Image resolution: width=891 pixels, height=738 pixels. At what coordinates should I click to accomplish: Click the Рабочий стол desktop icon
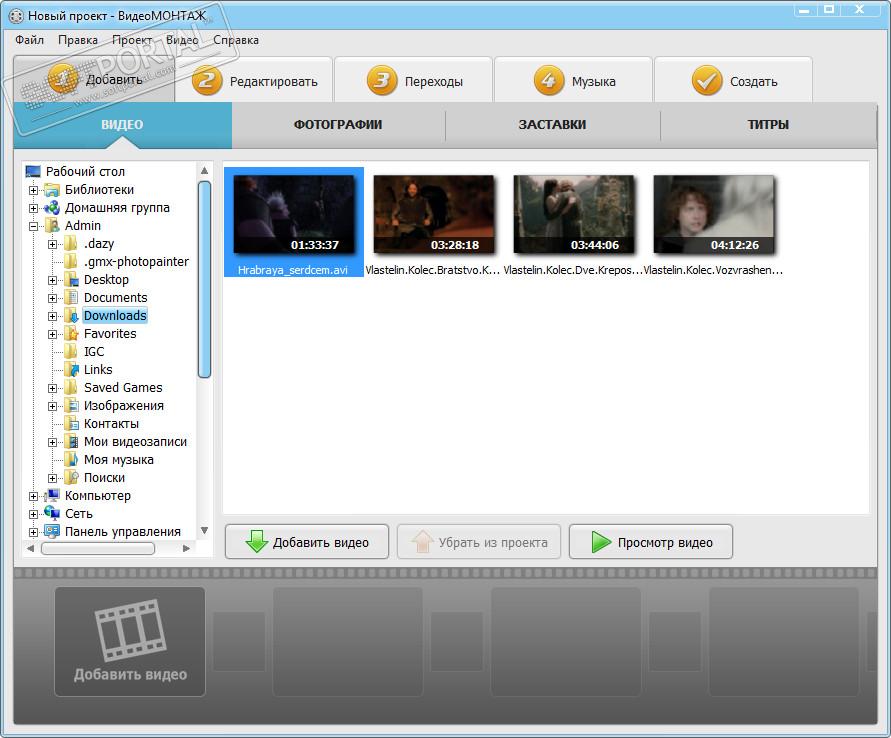33,171
